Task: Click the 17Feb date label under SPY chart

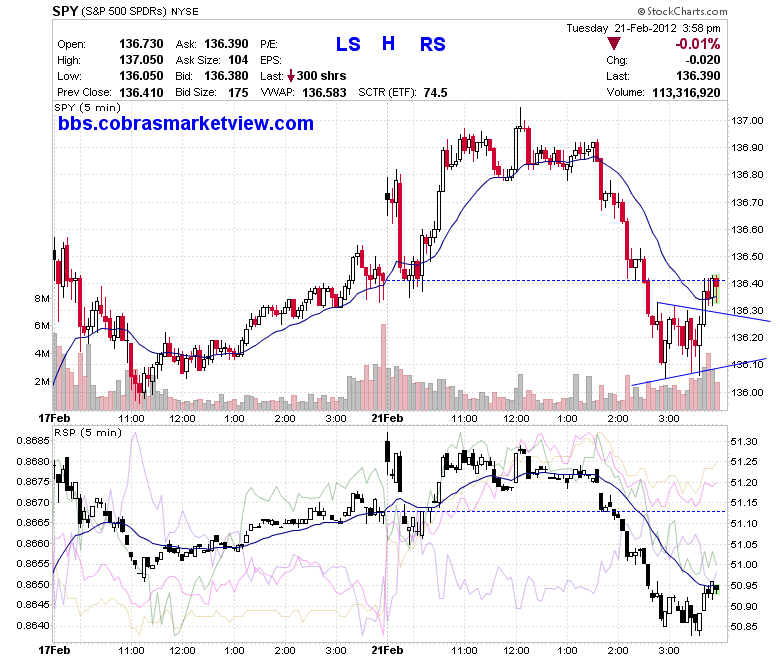Action: 54,418
